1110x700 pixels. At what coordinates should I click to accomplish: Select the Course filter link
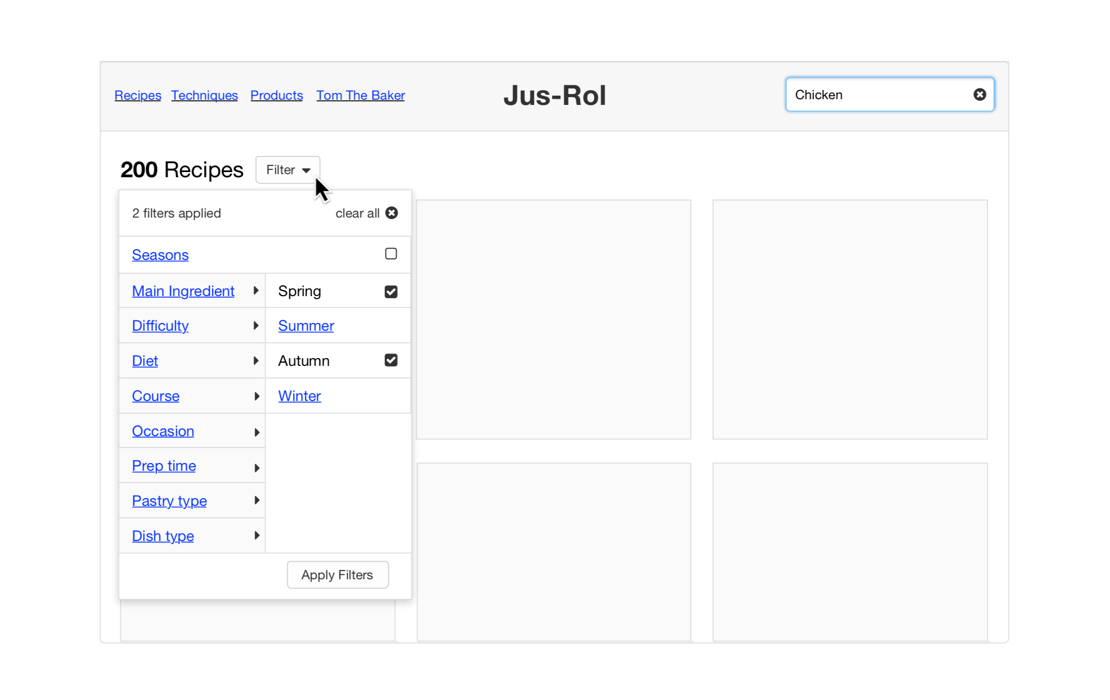pos(156,396)
